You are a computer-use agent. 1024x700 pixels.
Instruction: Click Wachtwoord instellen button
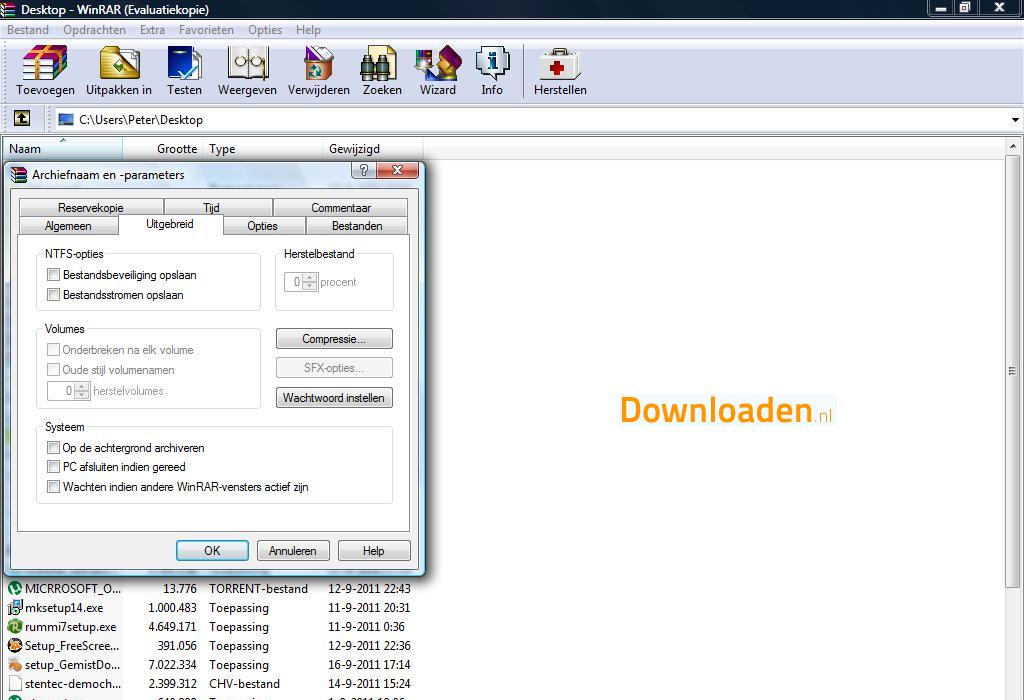point(334,398)
